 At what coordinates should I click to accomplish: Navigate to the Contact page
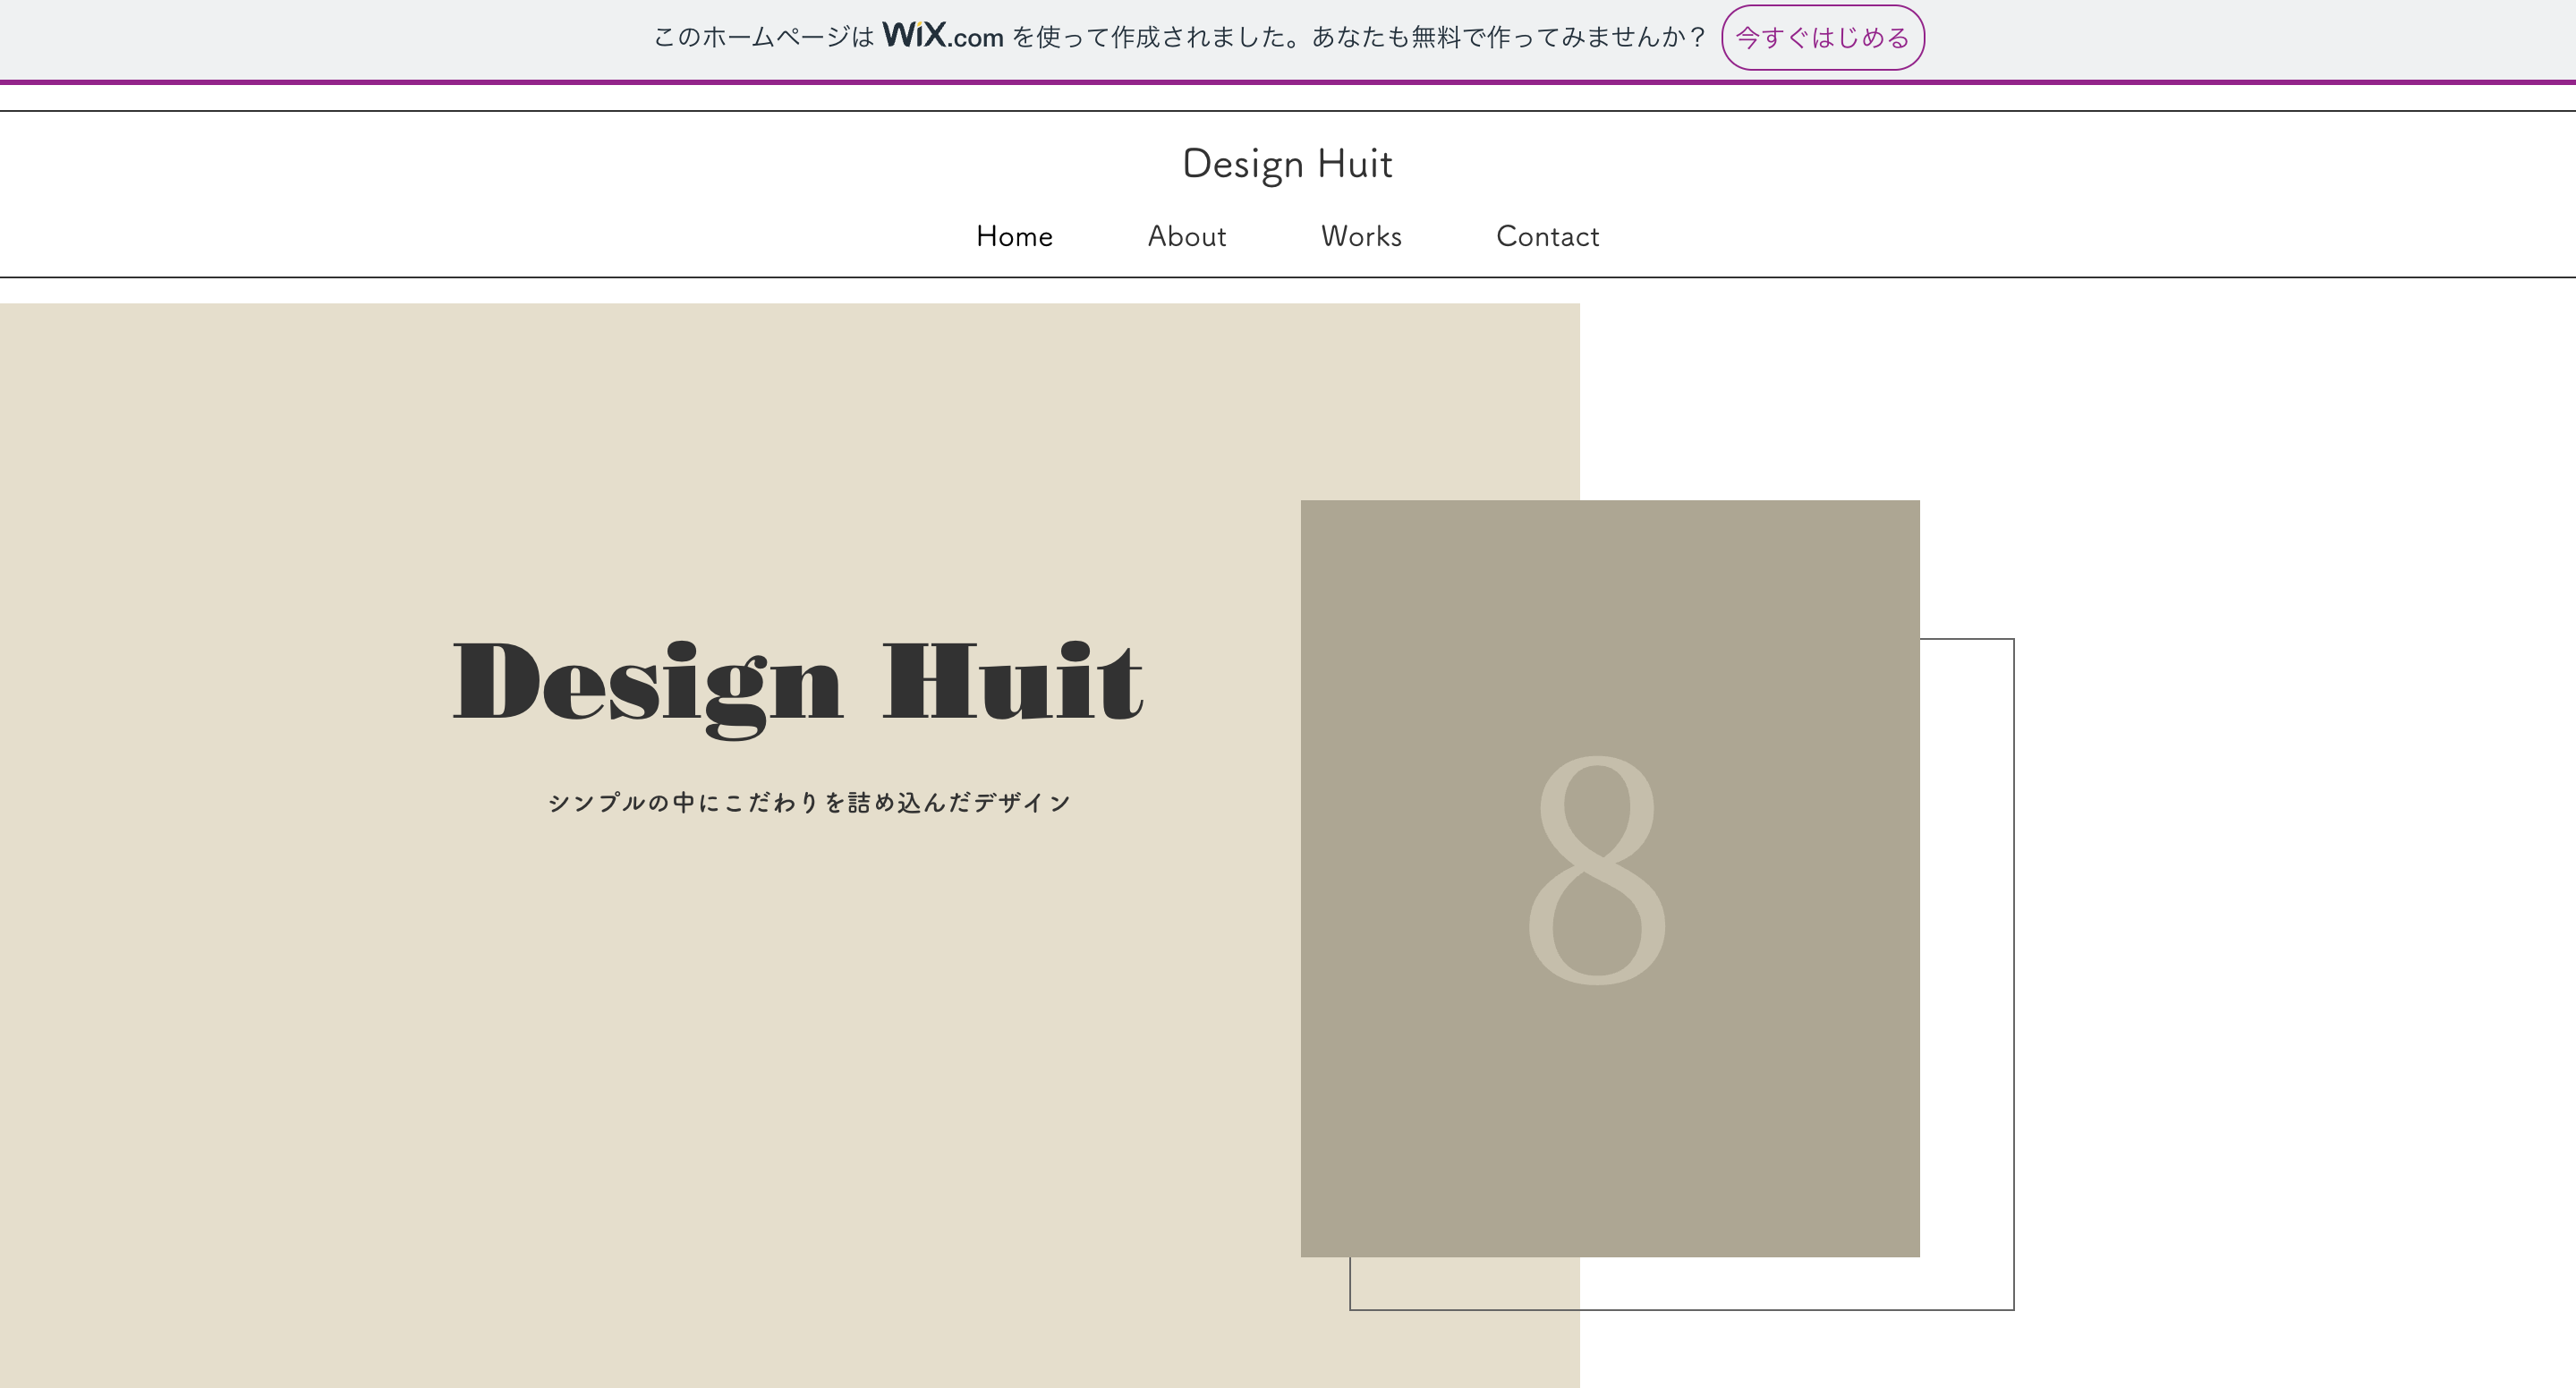click(1547, 236)
